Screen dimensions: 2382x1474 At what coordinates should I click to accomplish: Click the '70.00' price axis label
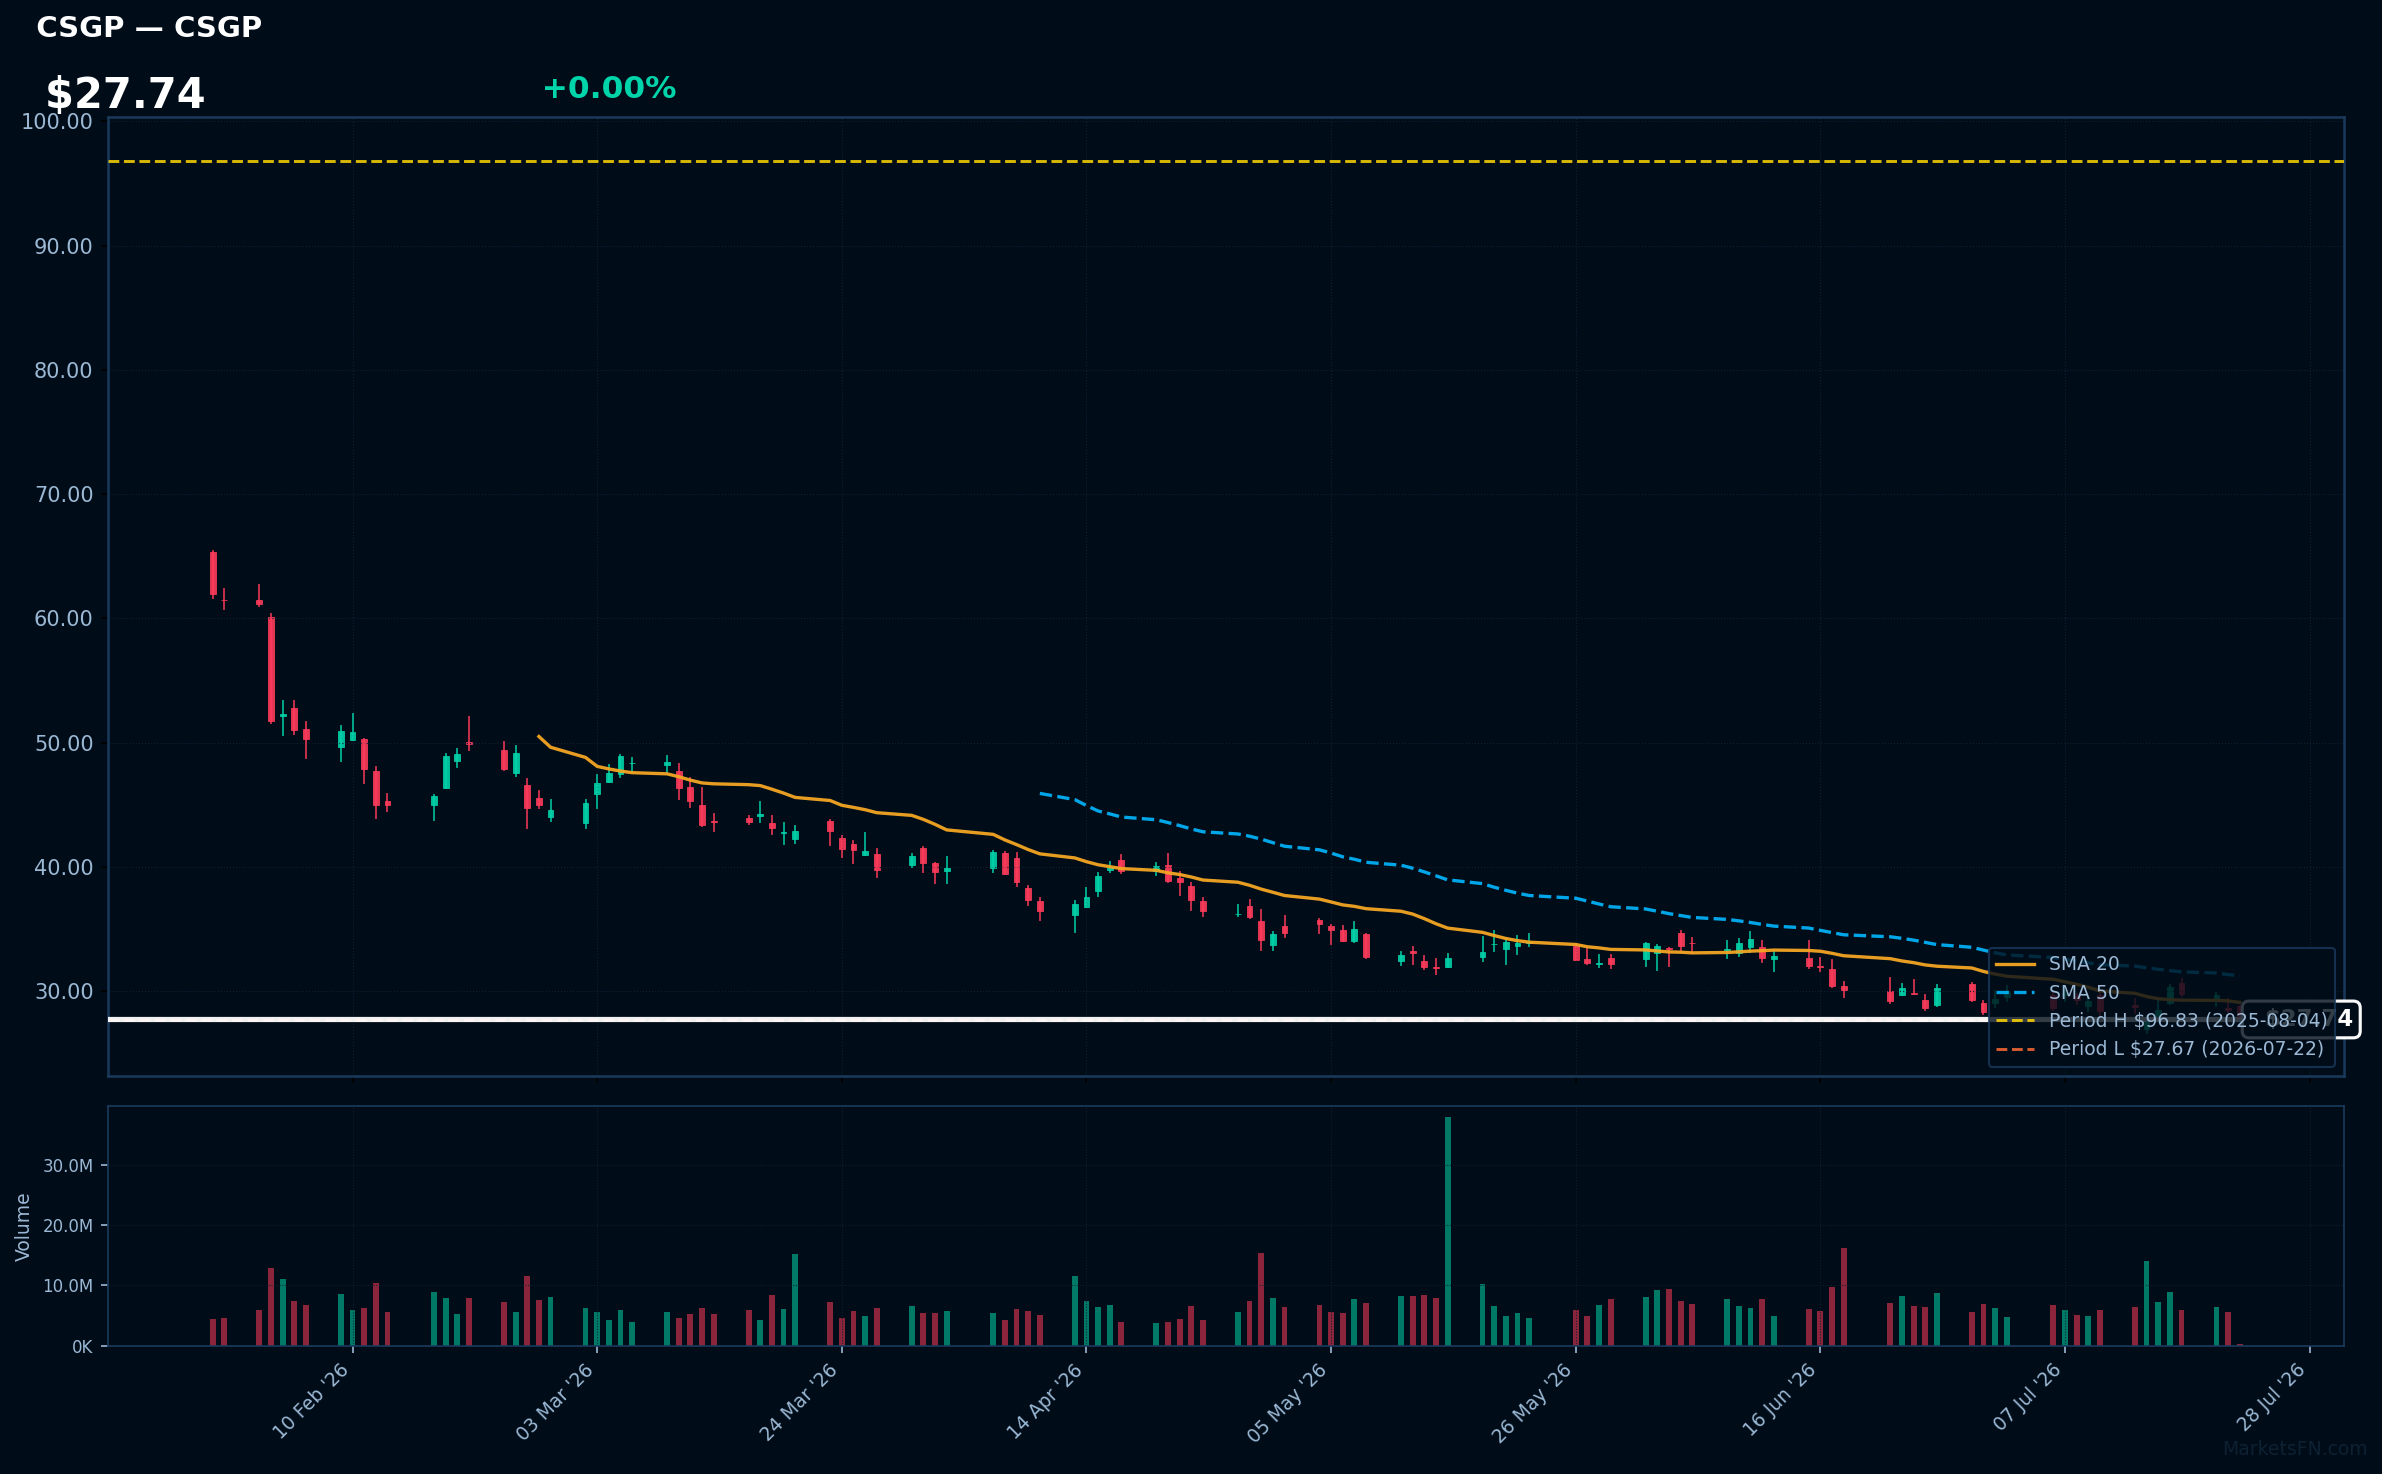pyautogui.click(x=63, y=494)
